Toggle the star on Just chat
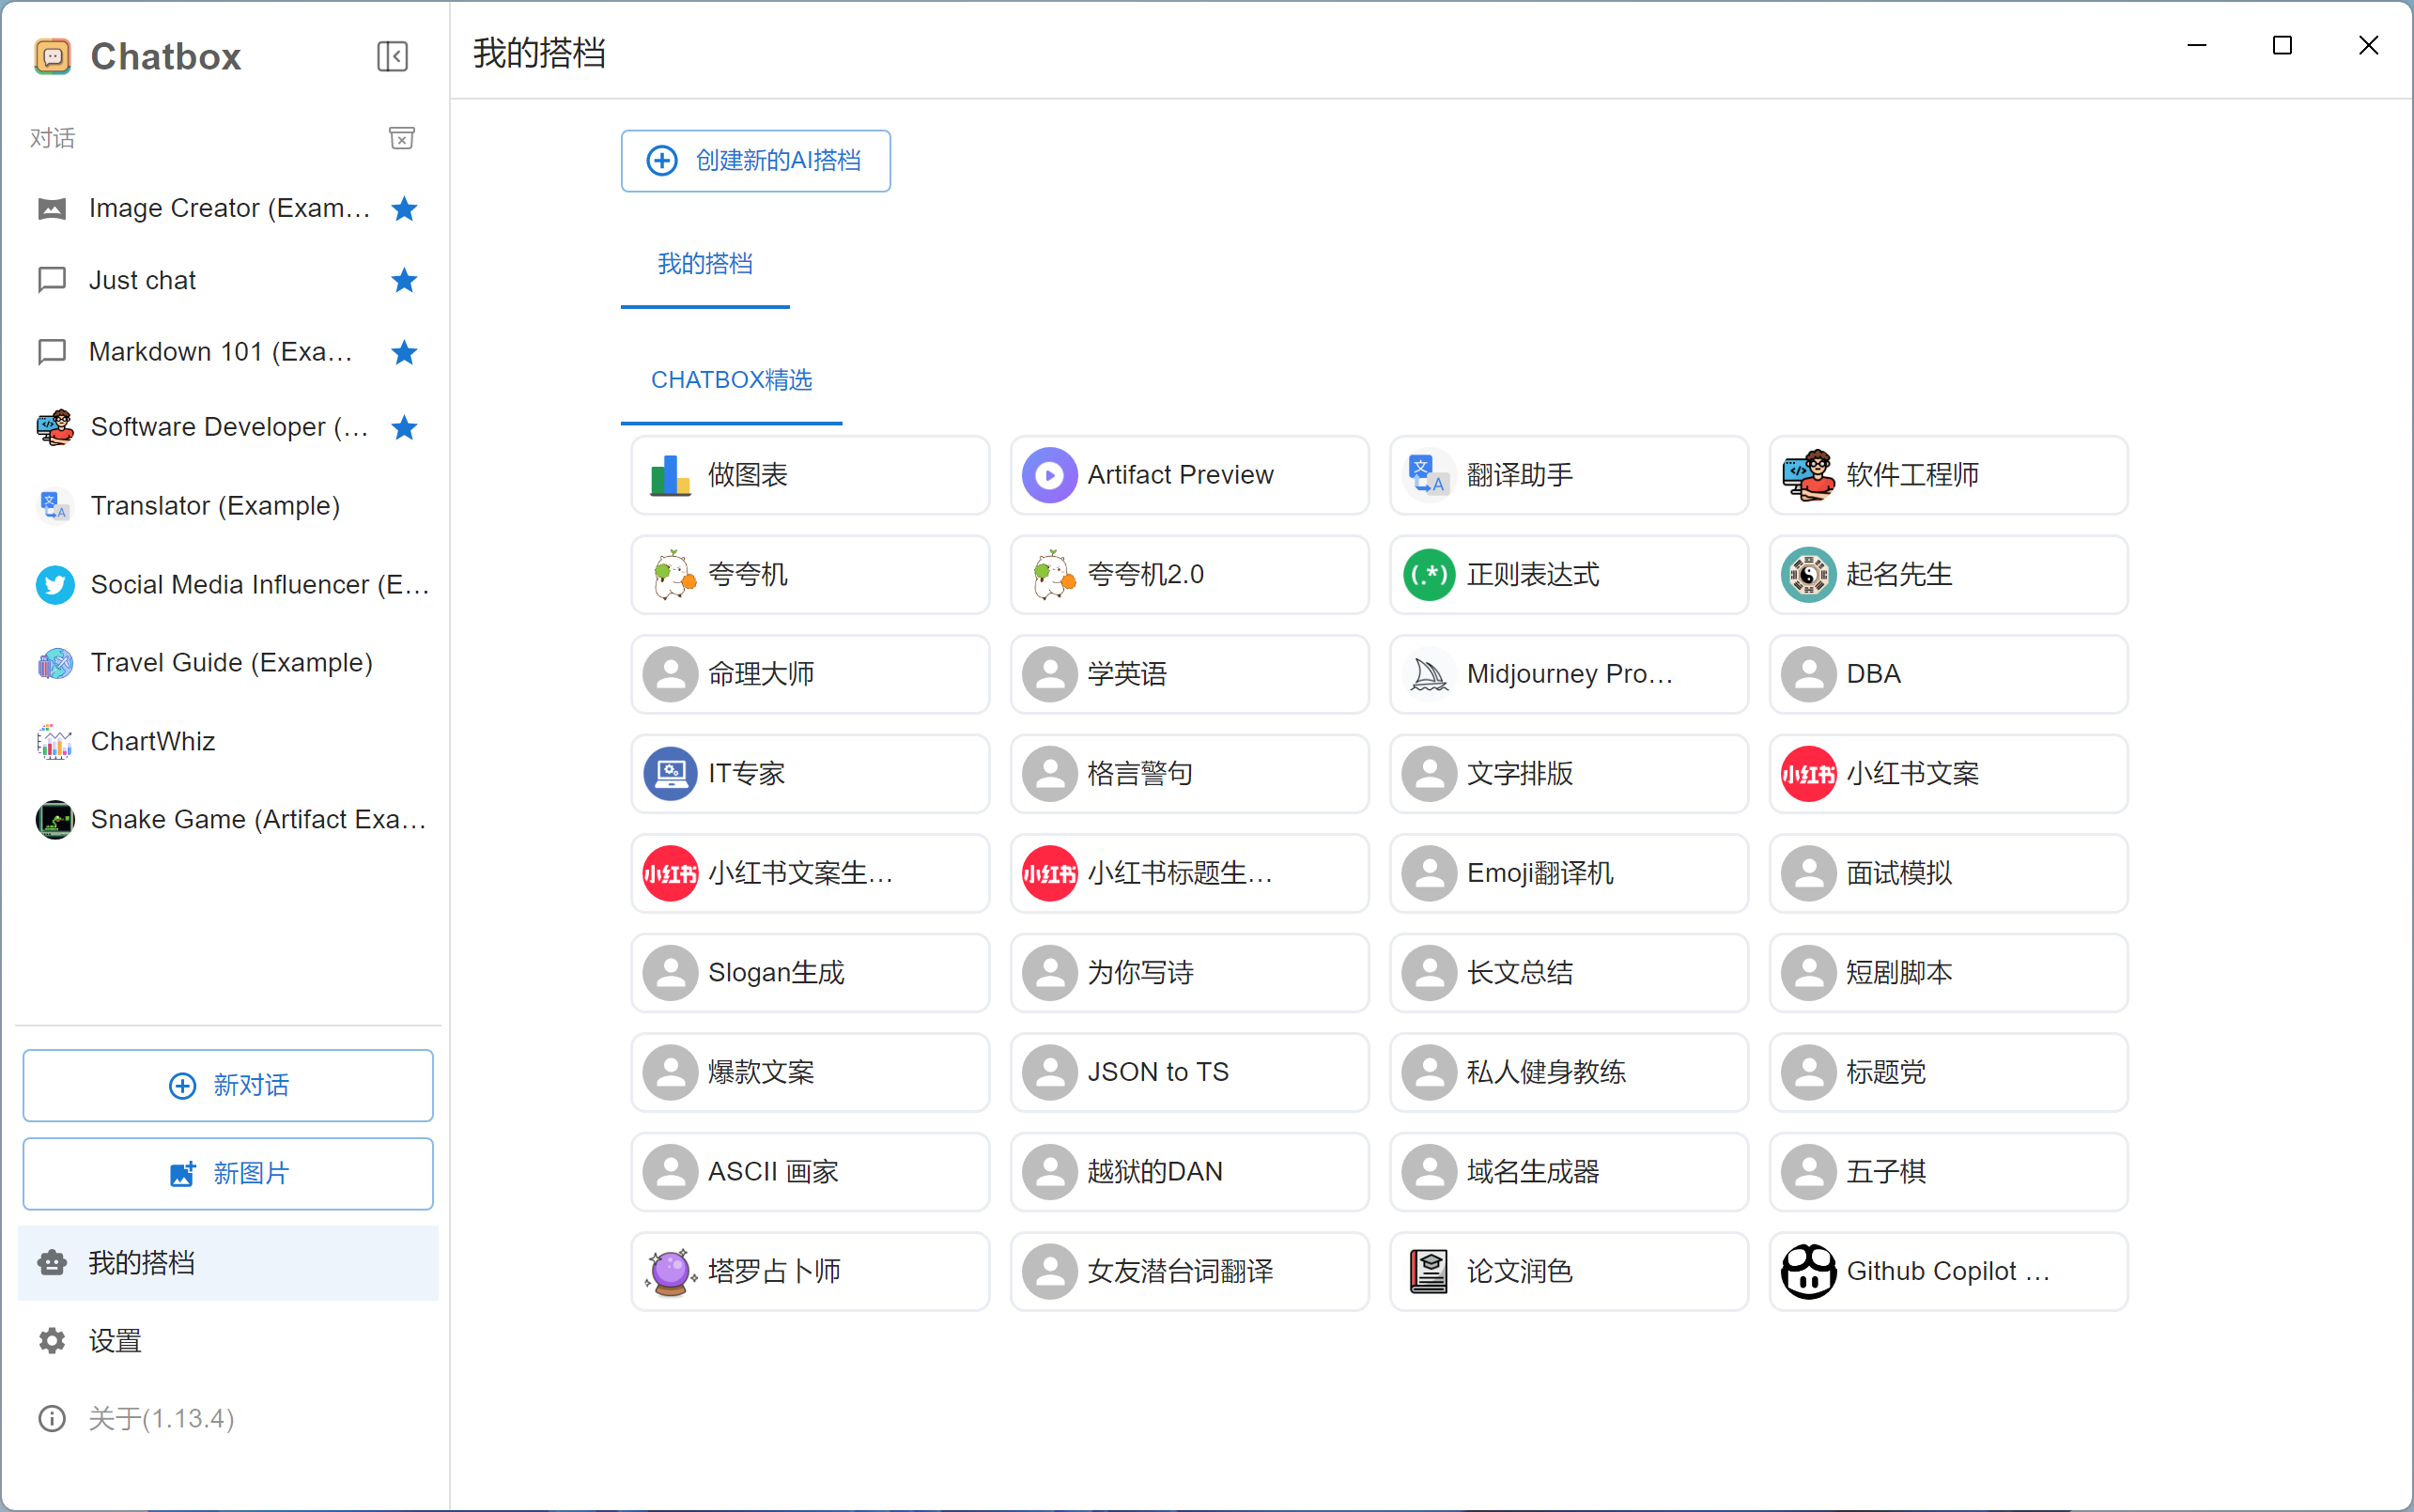2414x1512 pixels. click(x=404, y=280)
